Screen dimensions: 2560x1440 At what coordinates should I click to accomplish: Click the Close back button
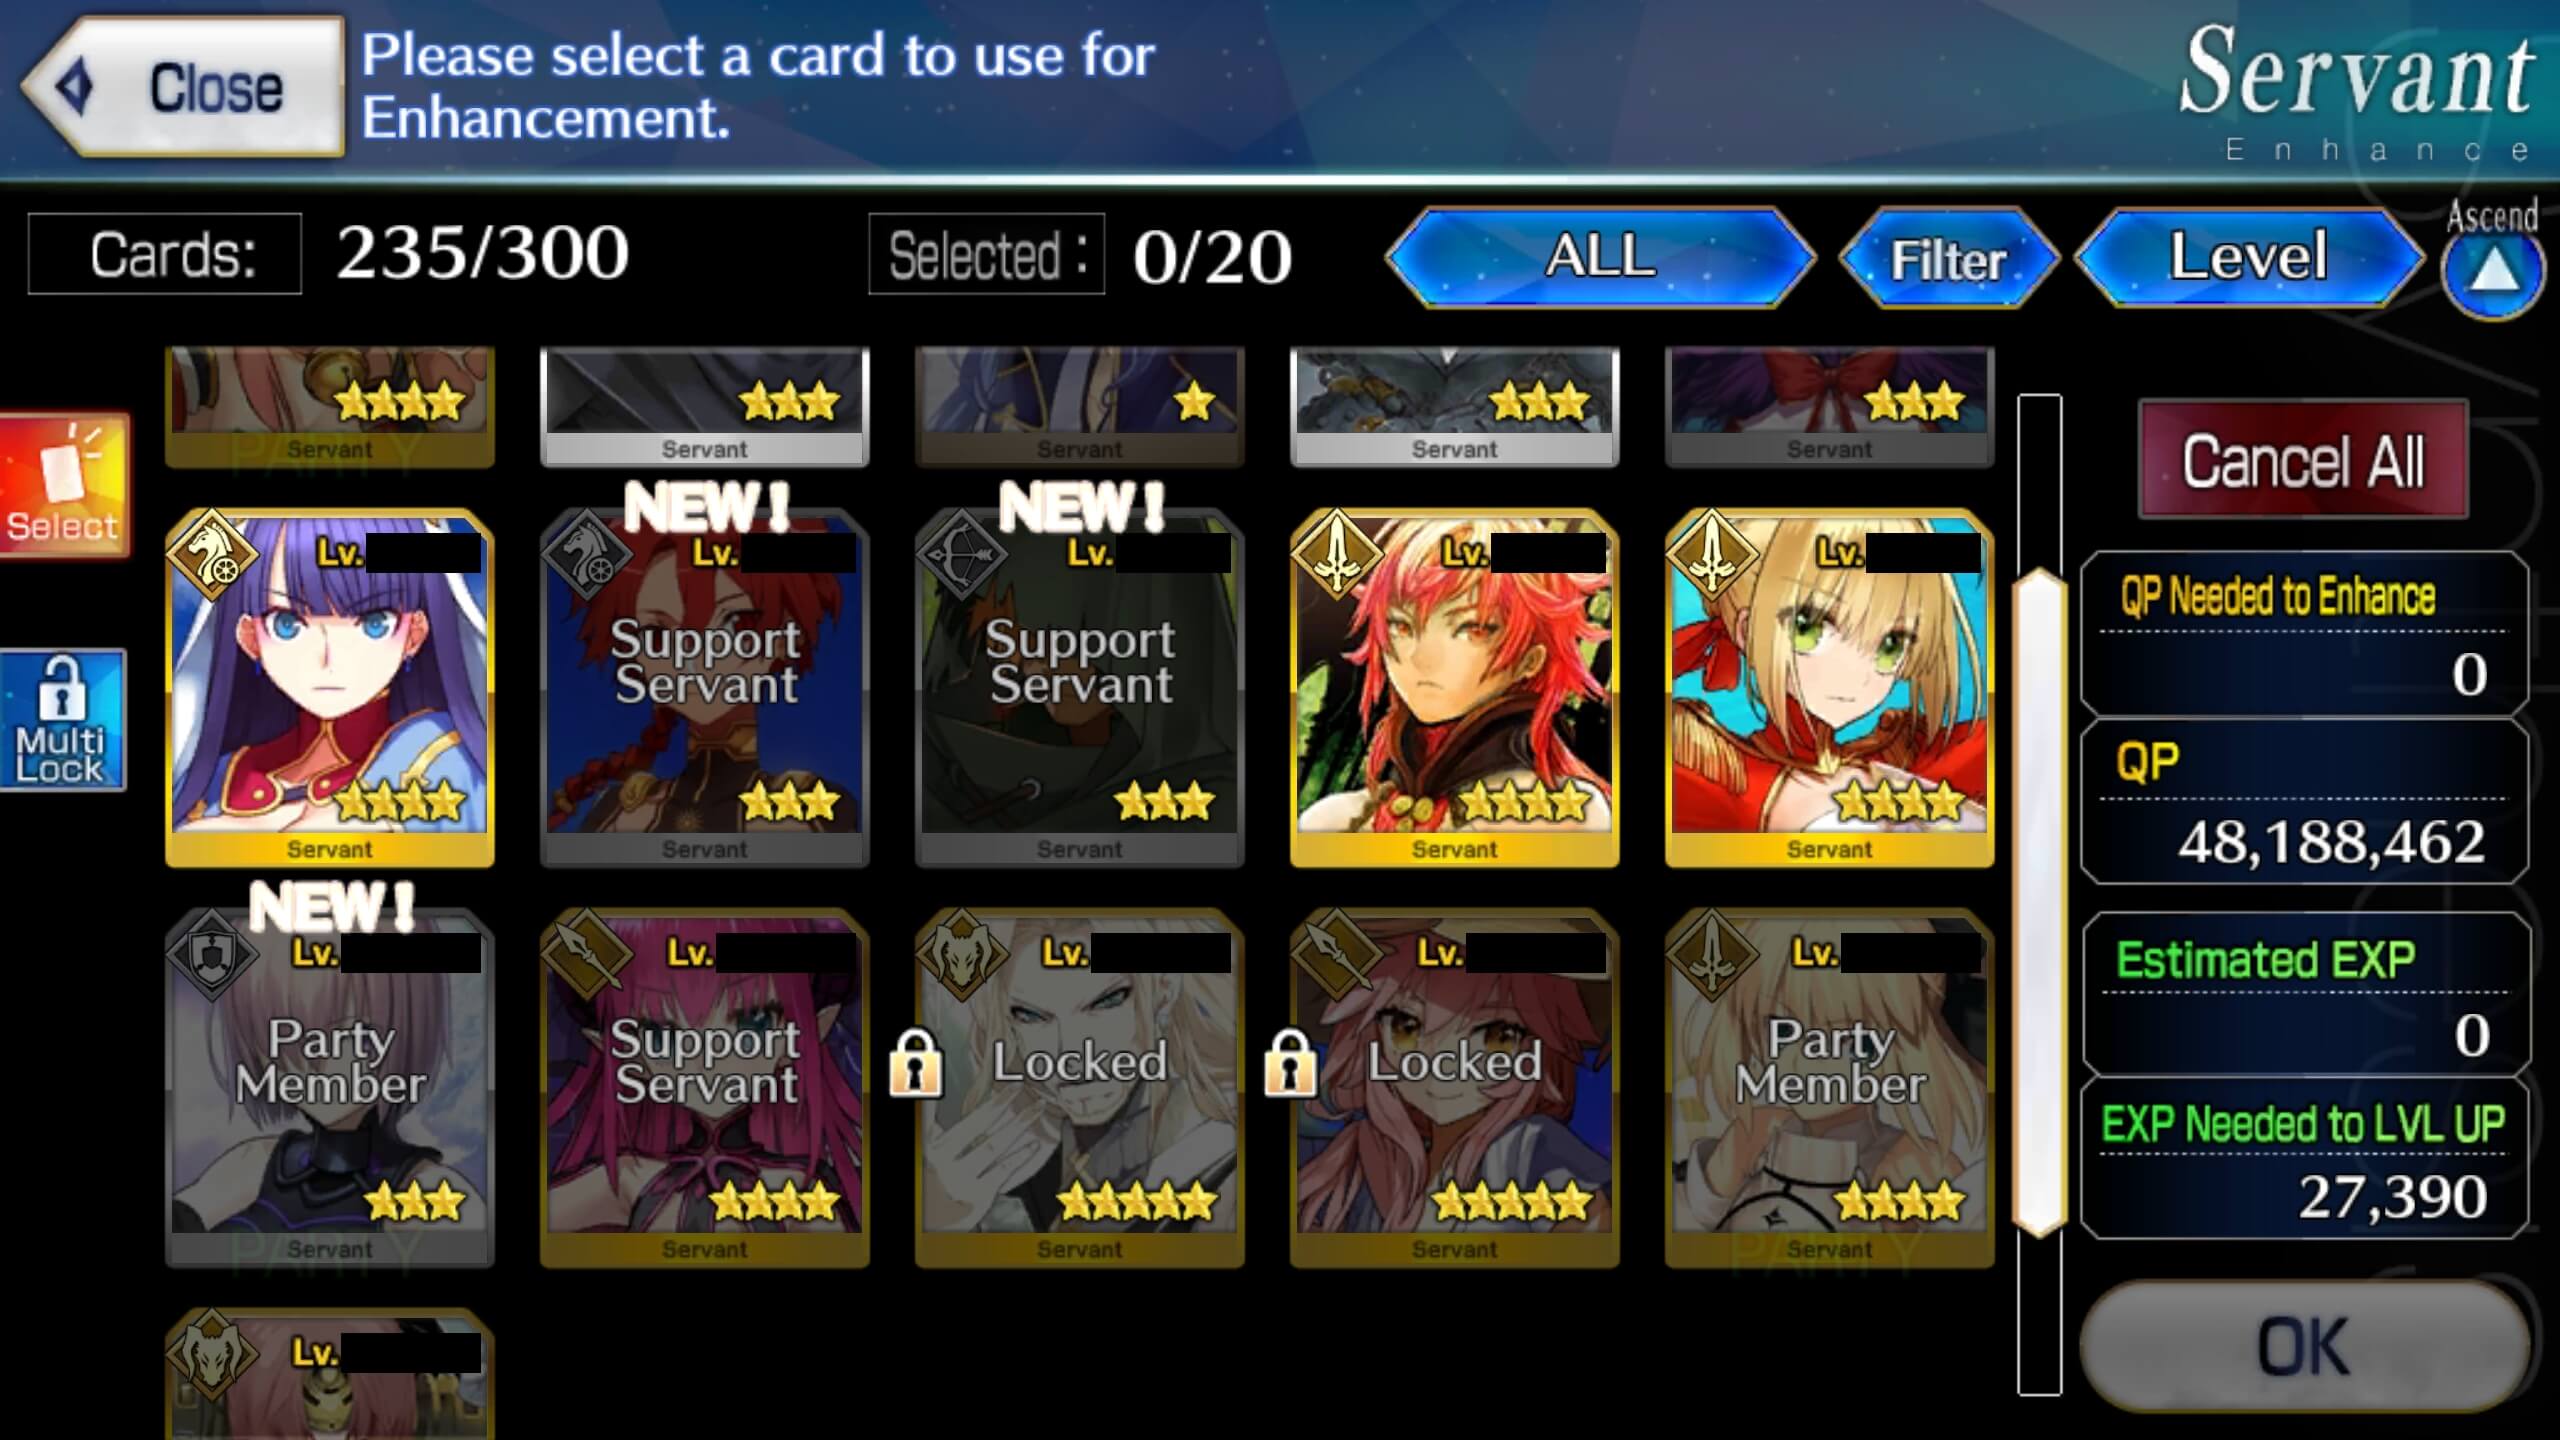(x=184, y=87)
